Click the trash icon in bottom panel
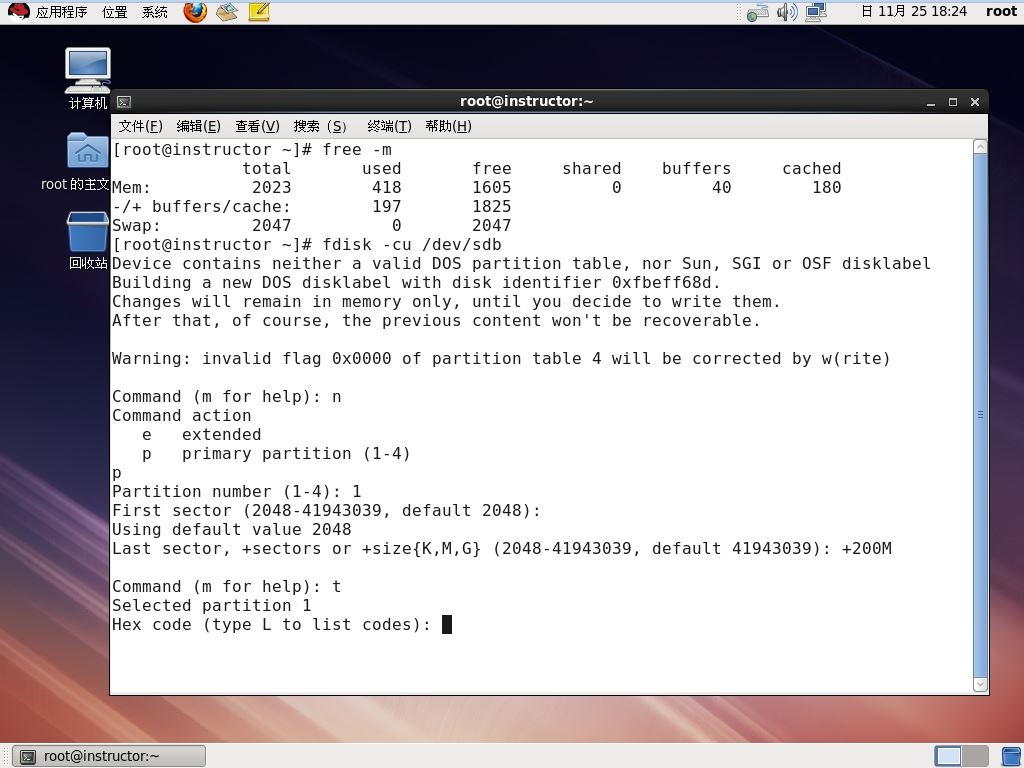 coord(1011,756)
